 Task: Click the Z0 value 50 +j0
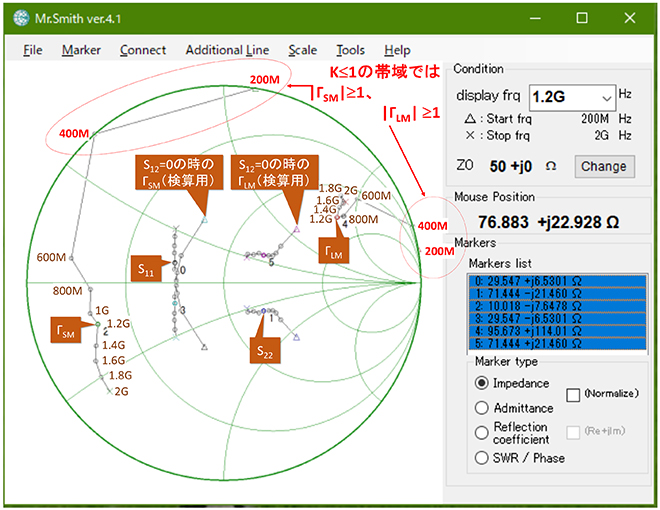point(511,166)
